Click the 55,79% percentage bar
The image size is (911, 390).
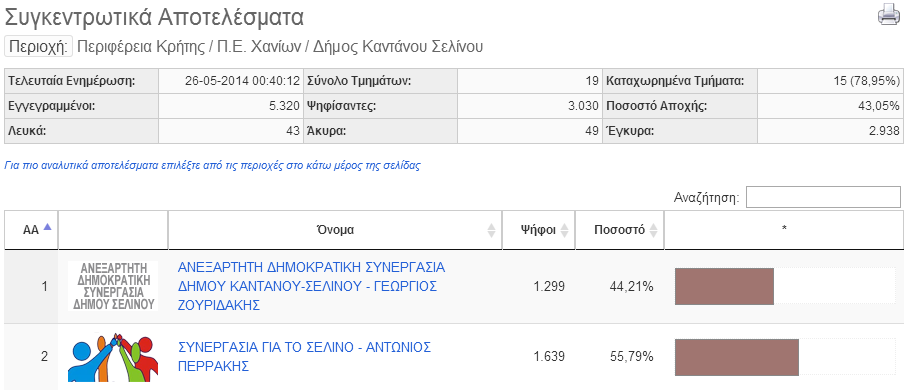point(737,357)
